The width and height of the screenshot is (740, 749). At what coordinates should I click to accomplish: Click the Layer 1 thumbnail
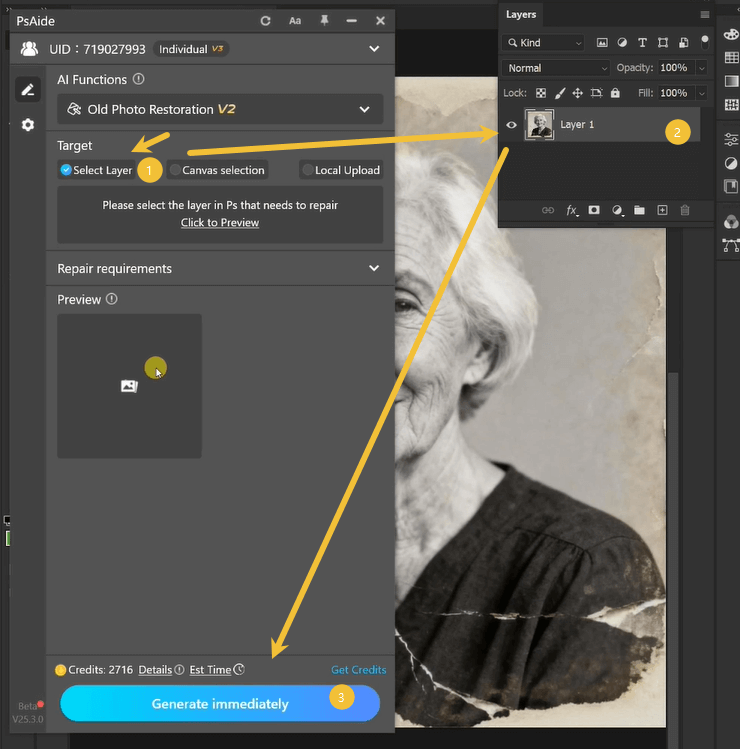pyautogui.click(x=539, y=125)
